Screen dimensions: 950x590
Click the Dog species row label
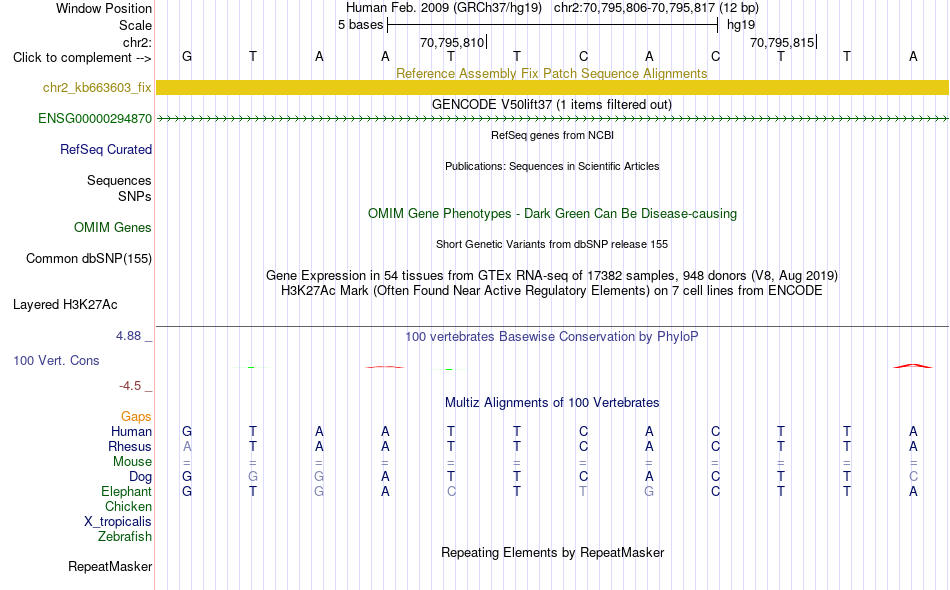tap(140, 477)
